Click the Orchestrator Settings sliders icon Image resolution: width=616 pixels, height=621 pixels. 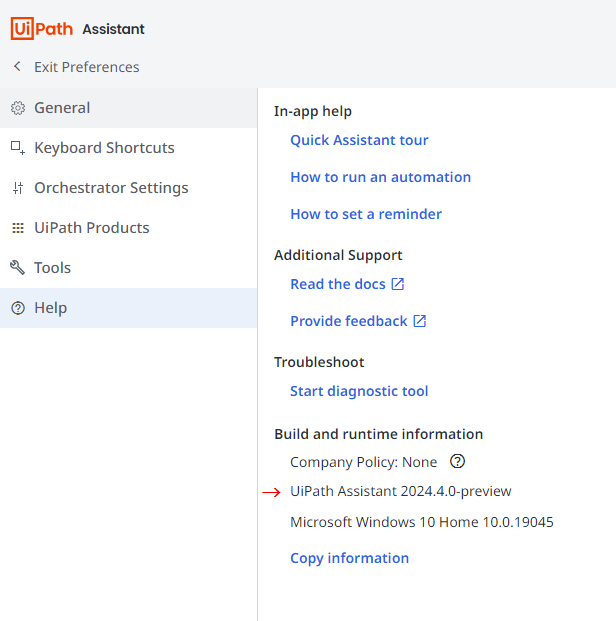[x=17, y=188]
